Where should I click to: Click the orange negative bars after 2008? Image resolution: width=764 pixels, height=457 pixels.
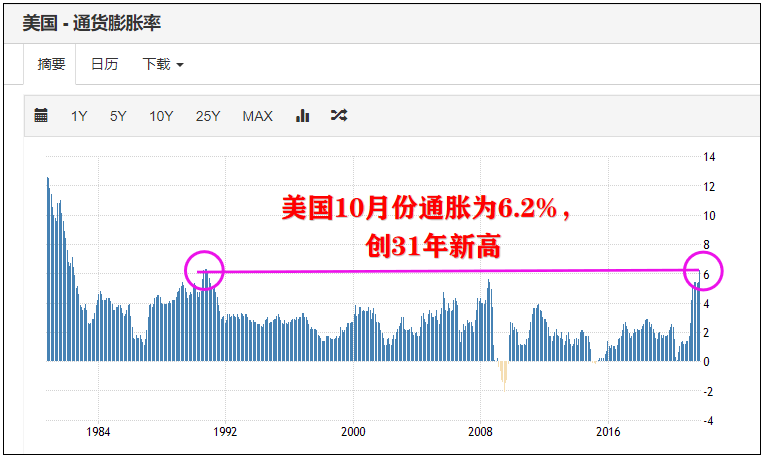click(503, 375)
